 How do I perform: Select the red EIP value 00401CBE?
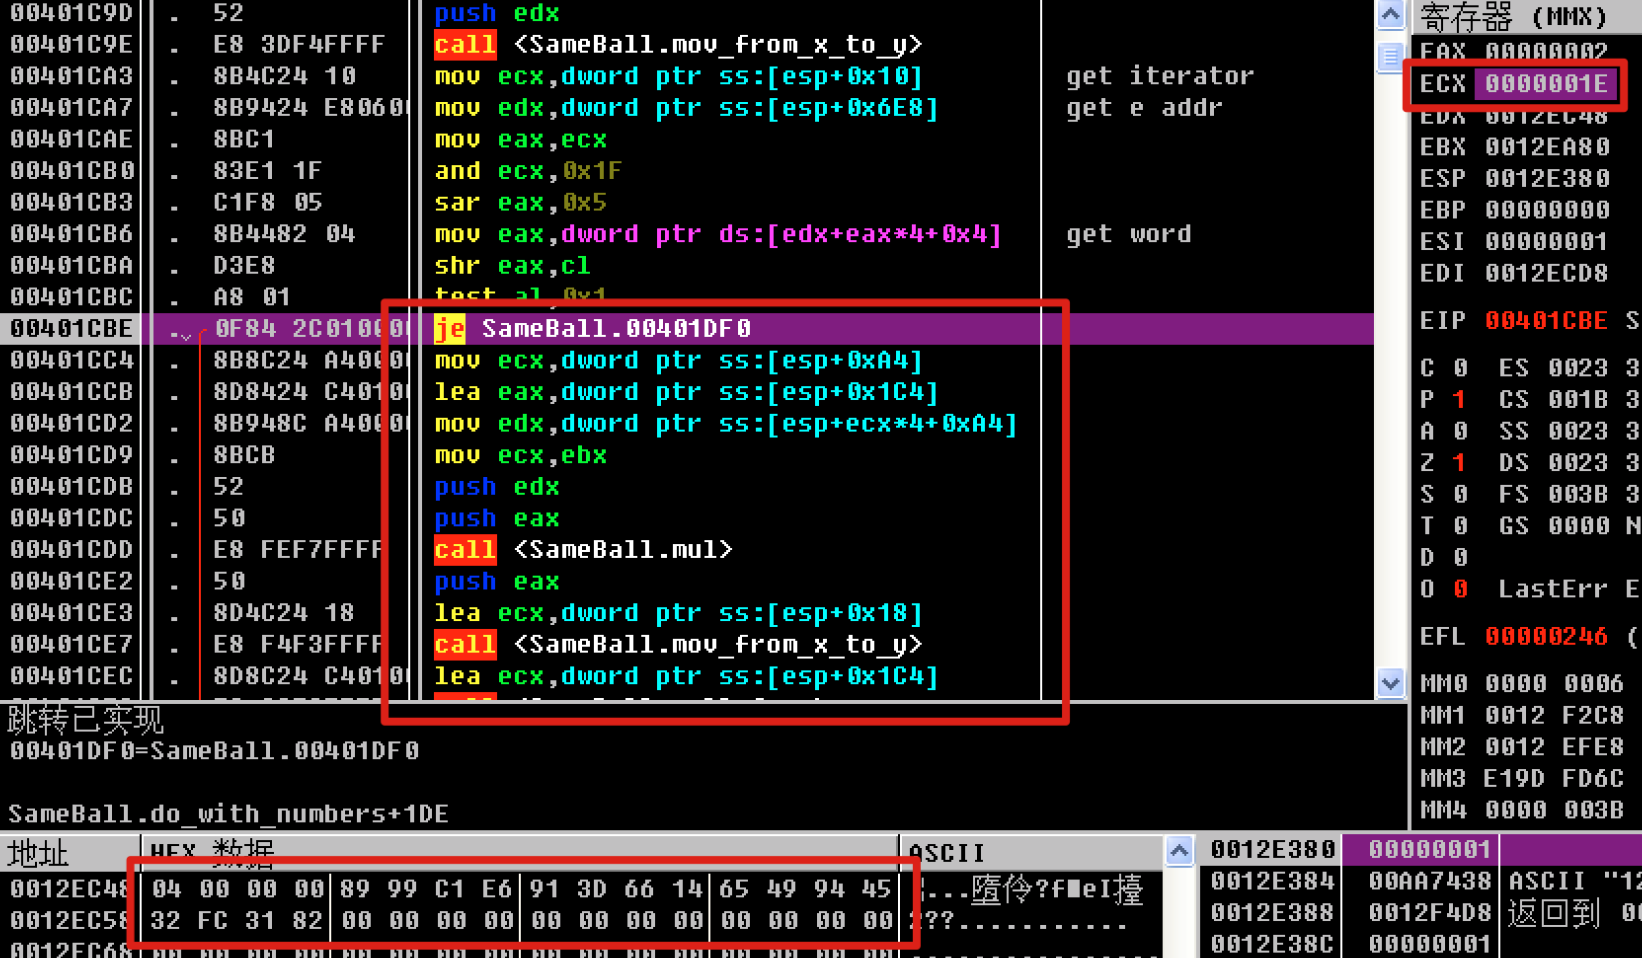tap(1546, 321)
